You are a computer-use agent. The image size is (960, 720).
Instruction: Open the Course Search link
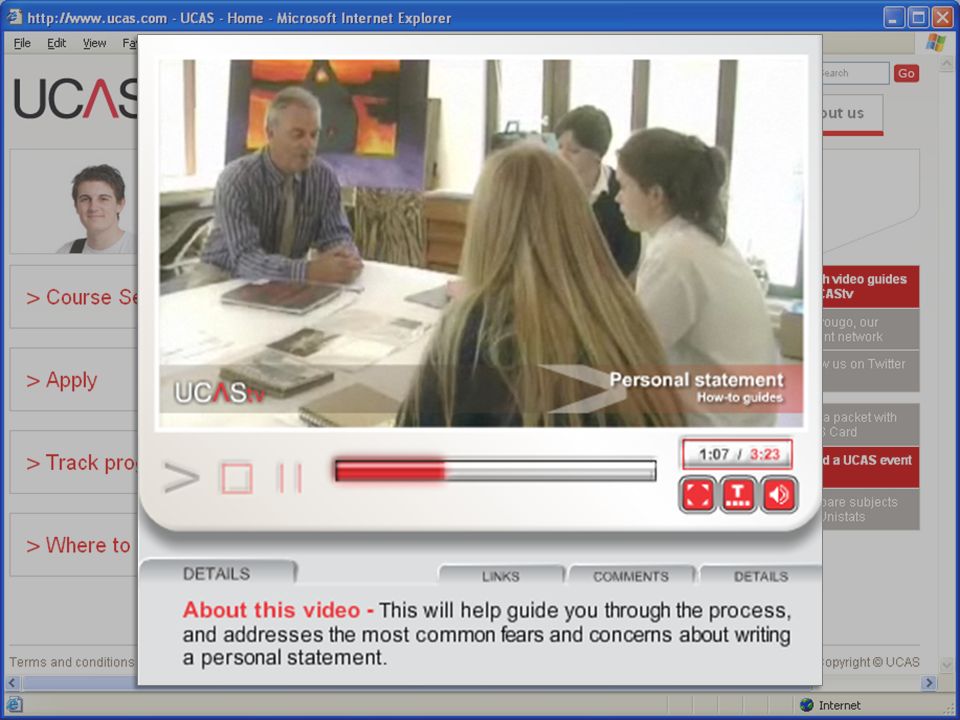point(74,298)
